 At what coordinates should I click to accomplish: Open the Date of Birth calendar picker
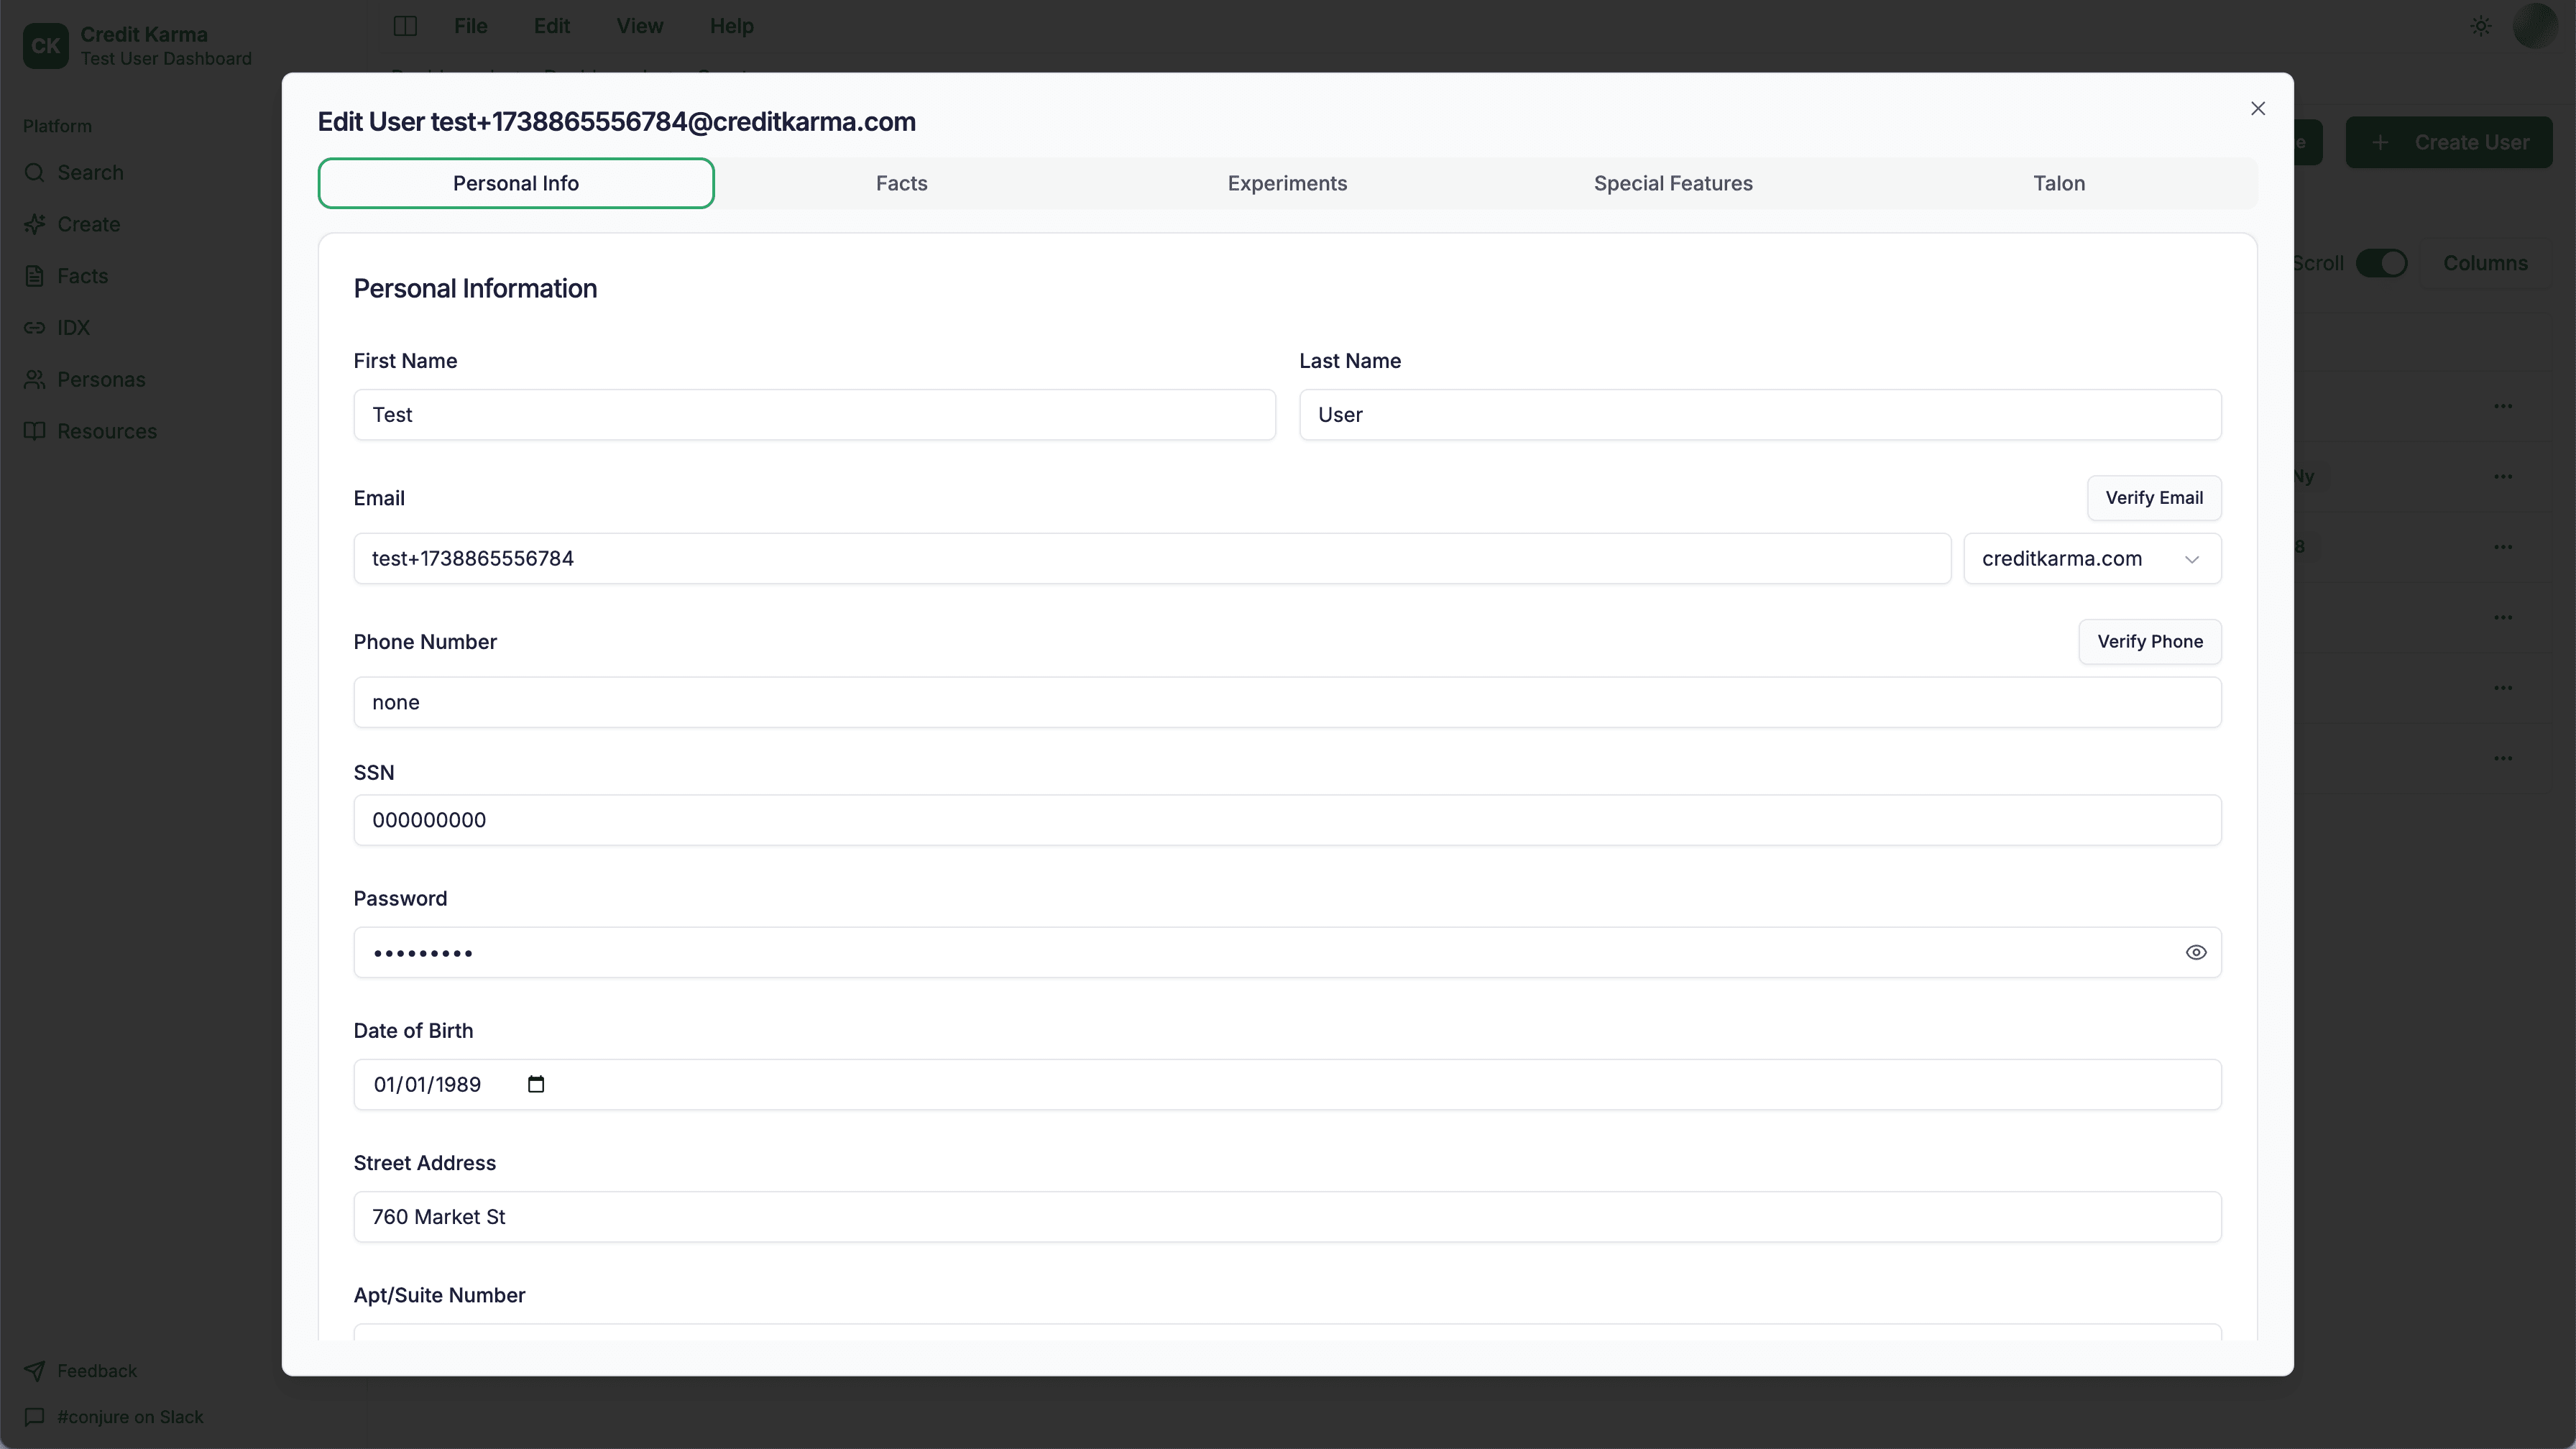[536, 1084]
